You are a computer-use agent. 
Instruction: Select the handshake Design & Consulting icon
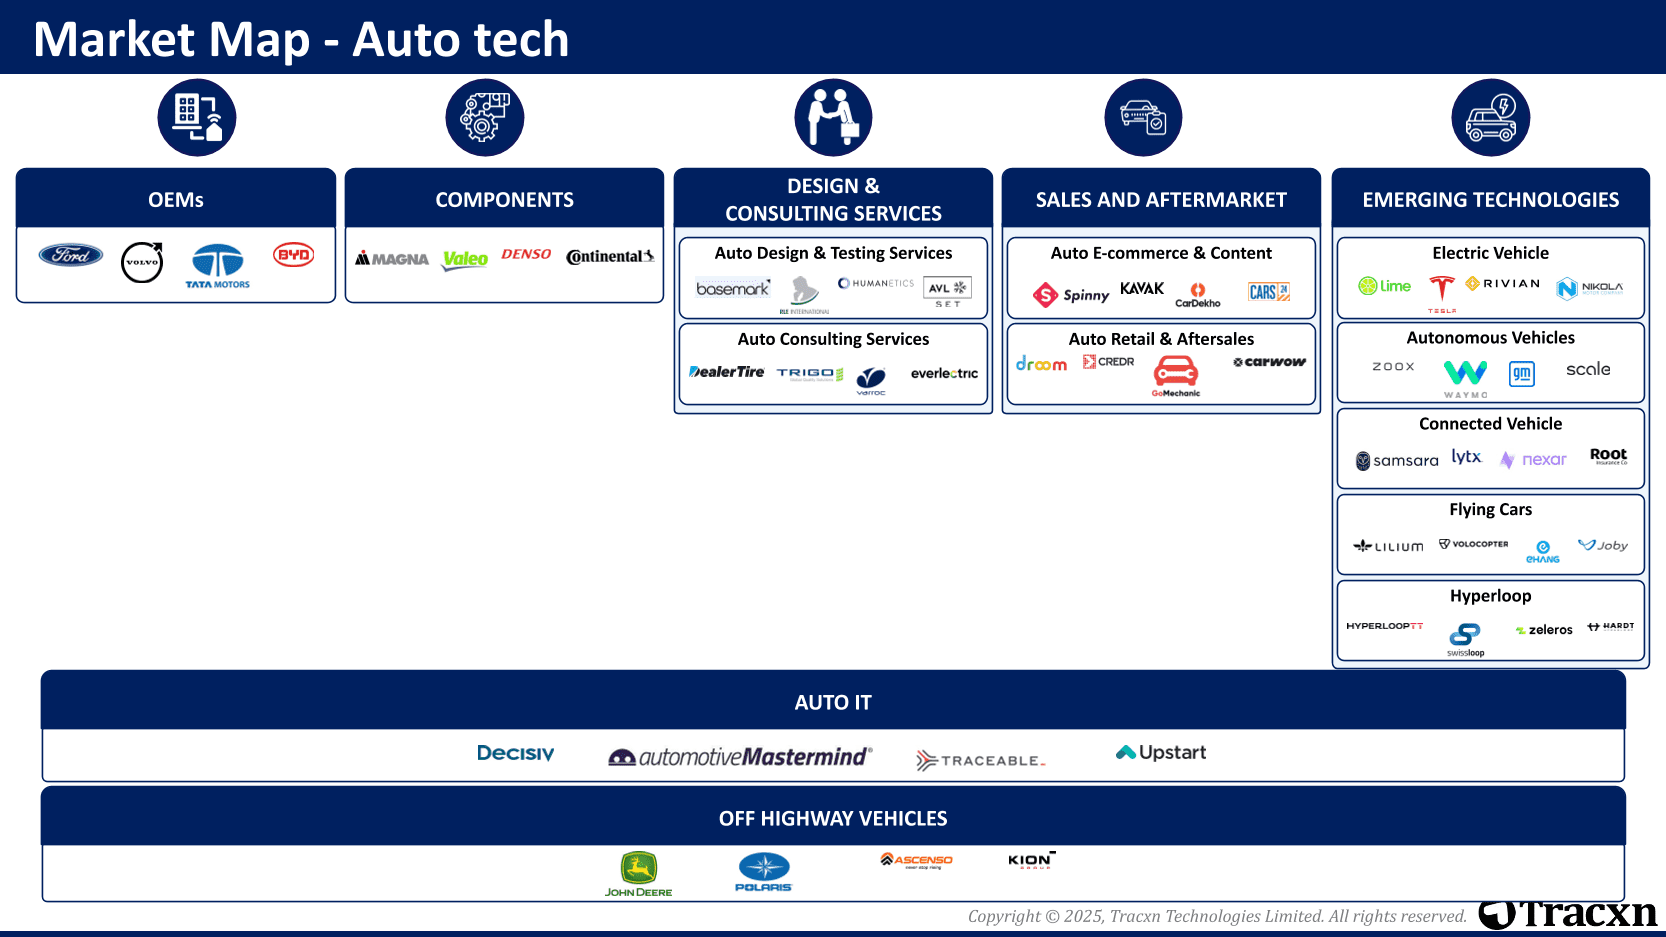[x=833, y=118]
